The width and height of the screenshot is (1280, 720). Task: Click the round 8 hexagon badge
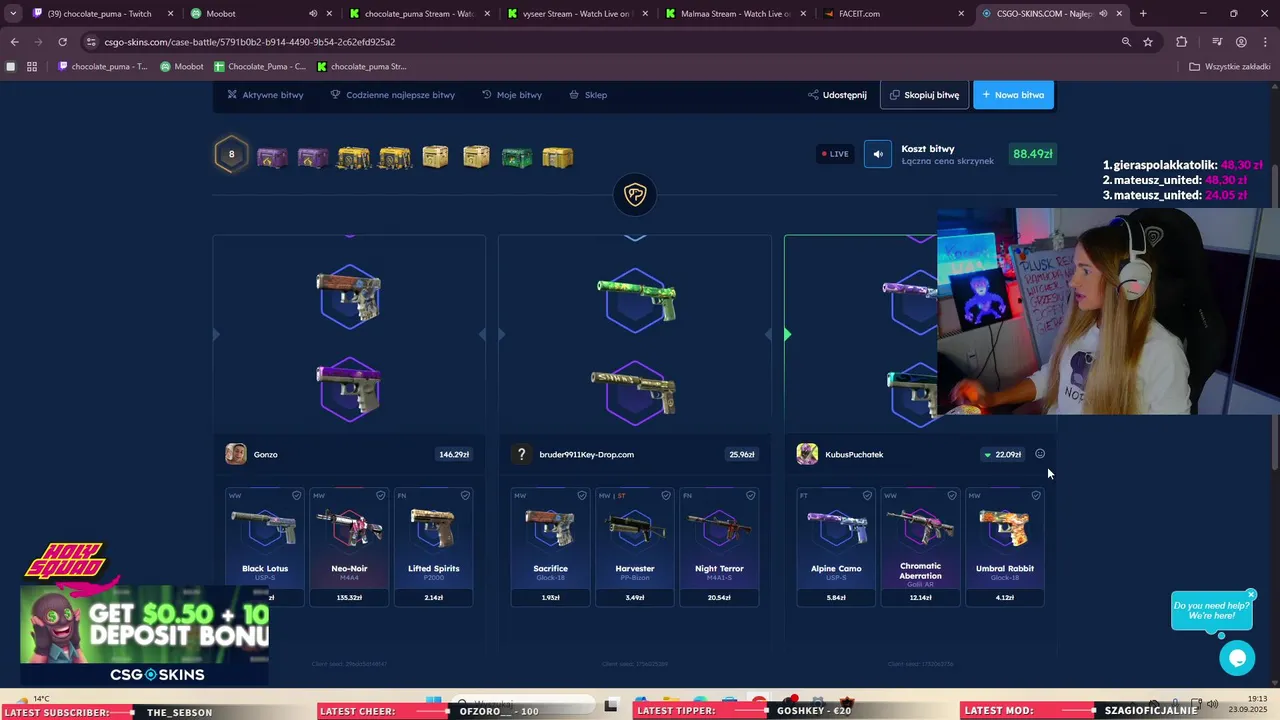tap(231, 154)
